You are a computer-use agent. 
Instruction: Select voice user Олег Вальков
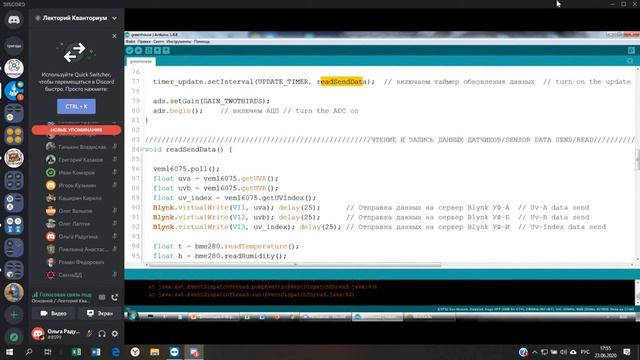pyautogui.click(x=76, y=211)
